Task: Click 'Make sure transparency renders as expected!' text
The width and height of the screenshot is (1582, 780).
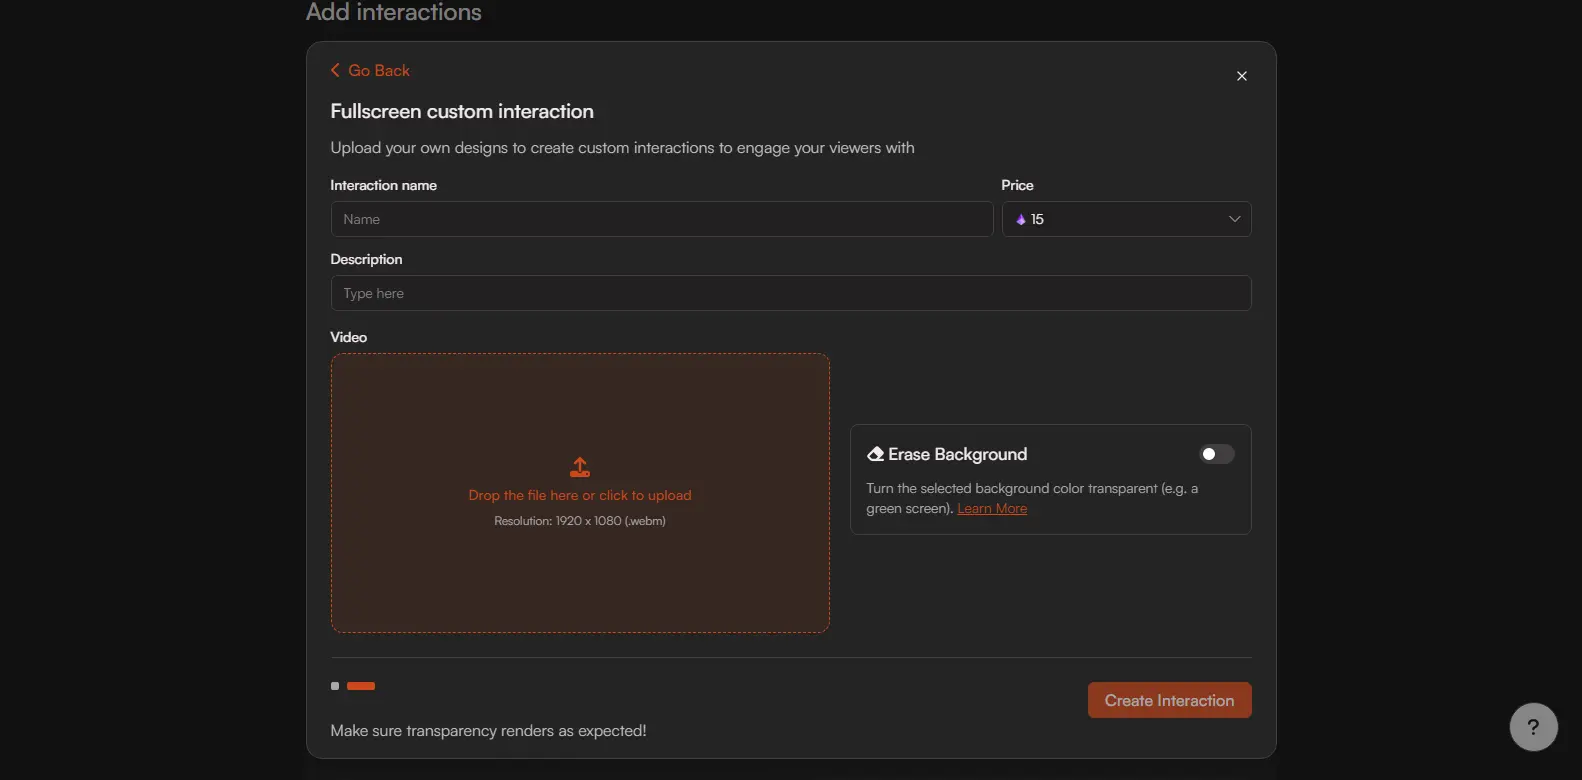Action: (488, 731)
